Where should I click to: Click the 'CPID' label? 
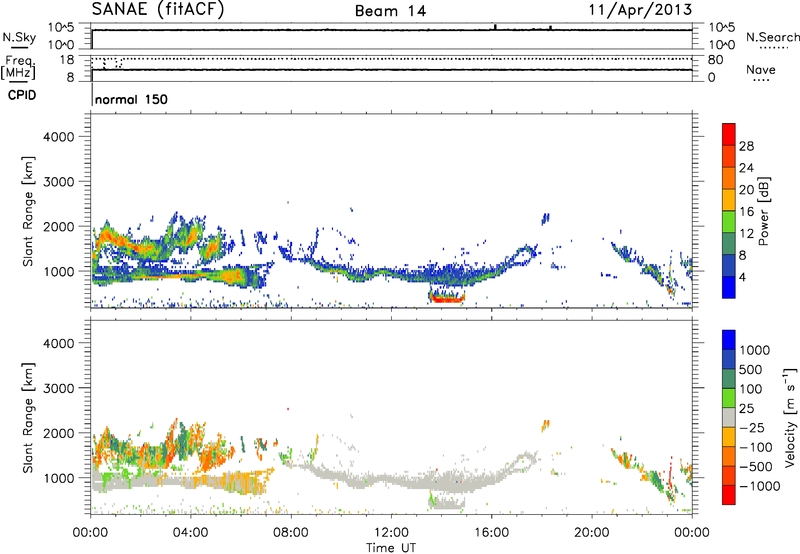[x=22, y=95]
